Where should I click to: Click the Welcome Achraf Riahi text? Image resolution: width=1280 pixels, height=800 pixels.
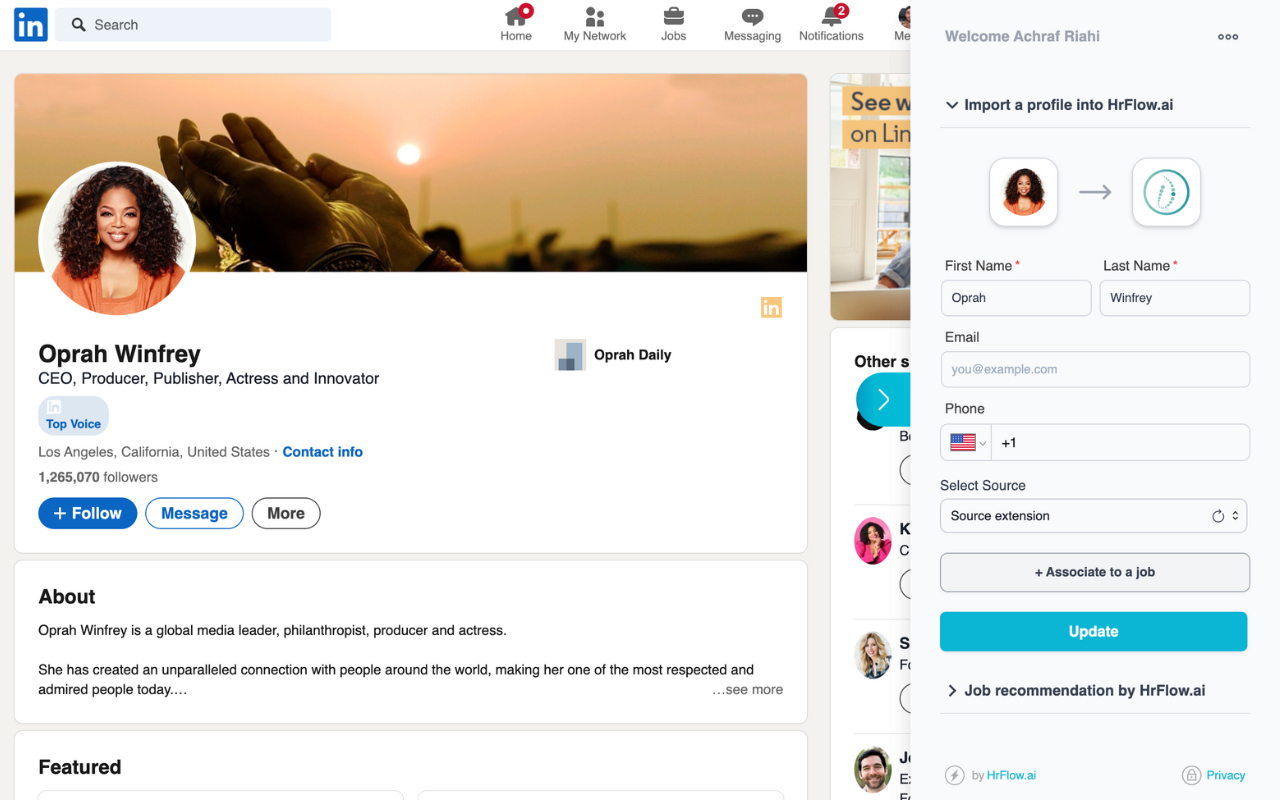click(x=1022, y=37)
